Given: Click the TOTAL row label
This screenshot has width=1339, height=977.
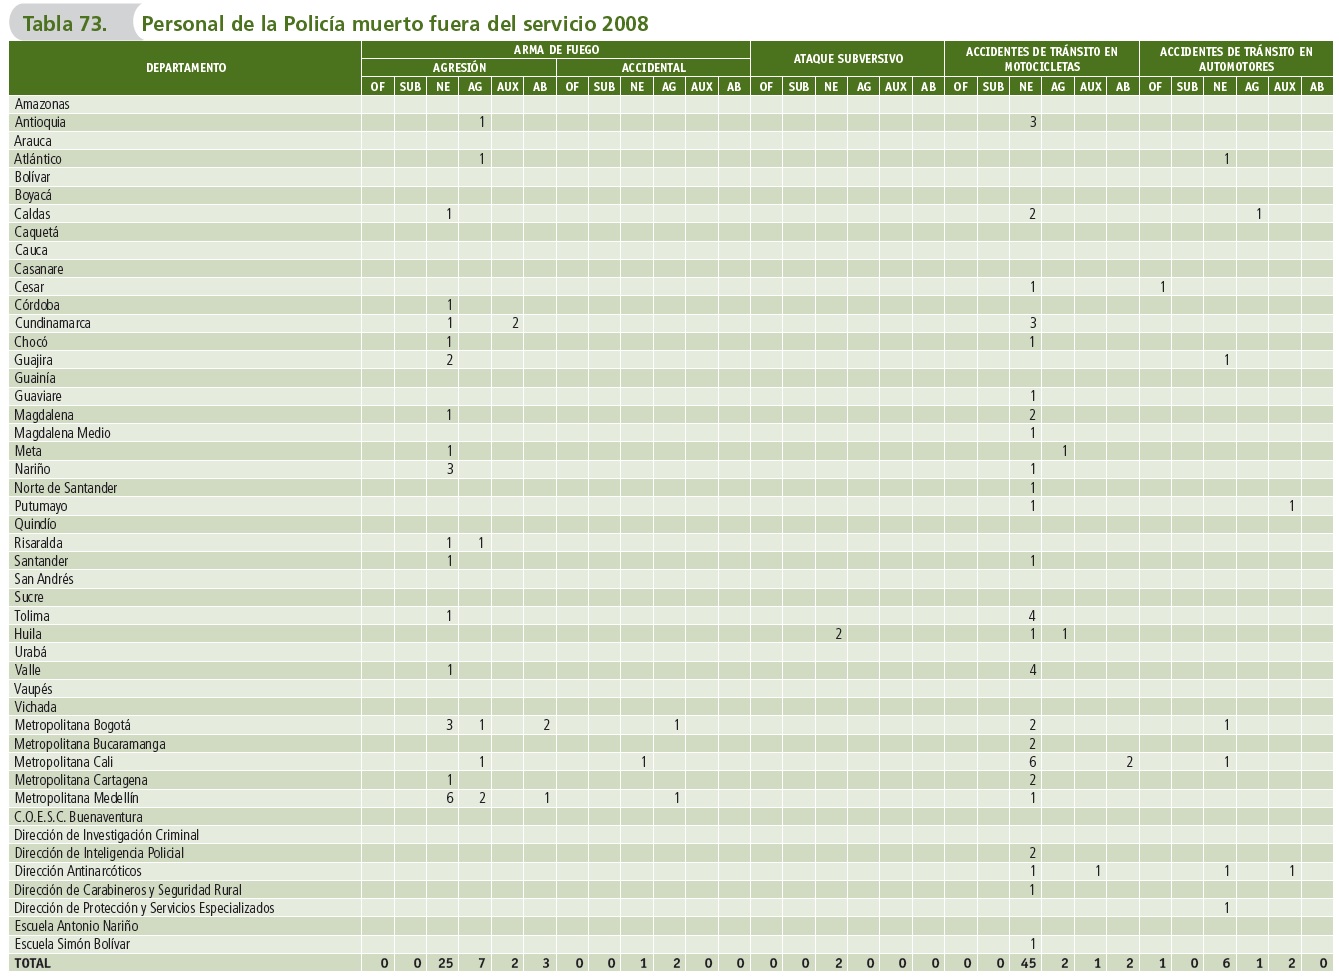Looking at the screenshot, I should pos(32,963).
